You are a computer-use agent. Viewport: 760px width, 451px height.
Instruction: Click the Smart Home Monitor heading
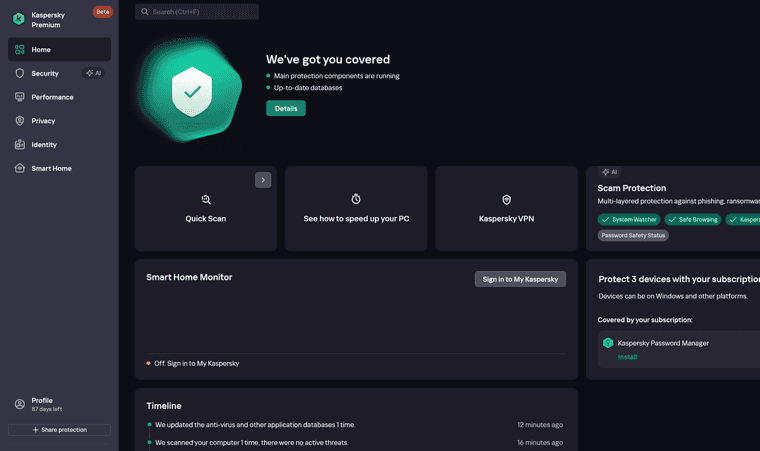coord(189,277)
